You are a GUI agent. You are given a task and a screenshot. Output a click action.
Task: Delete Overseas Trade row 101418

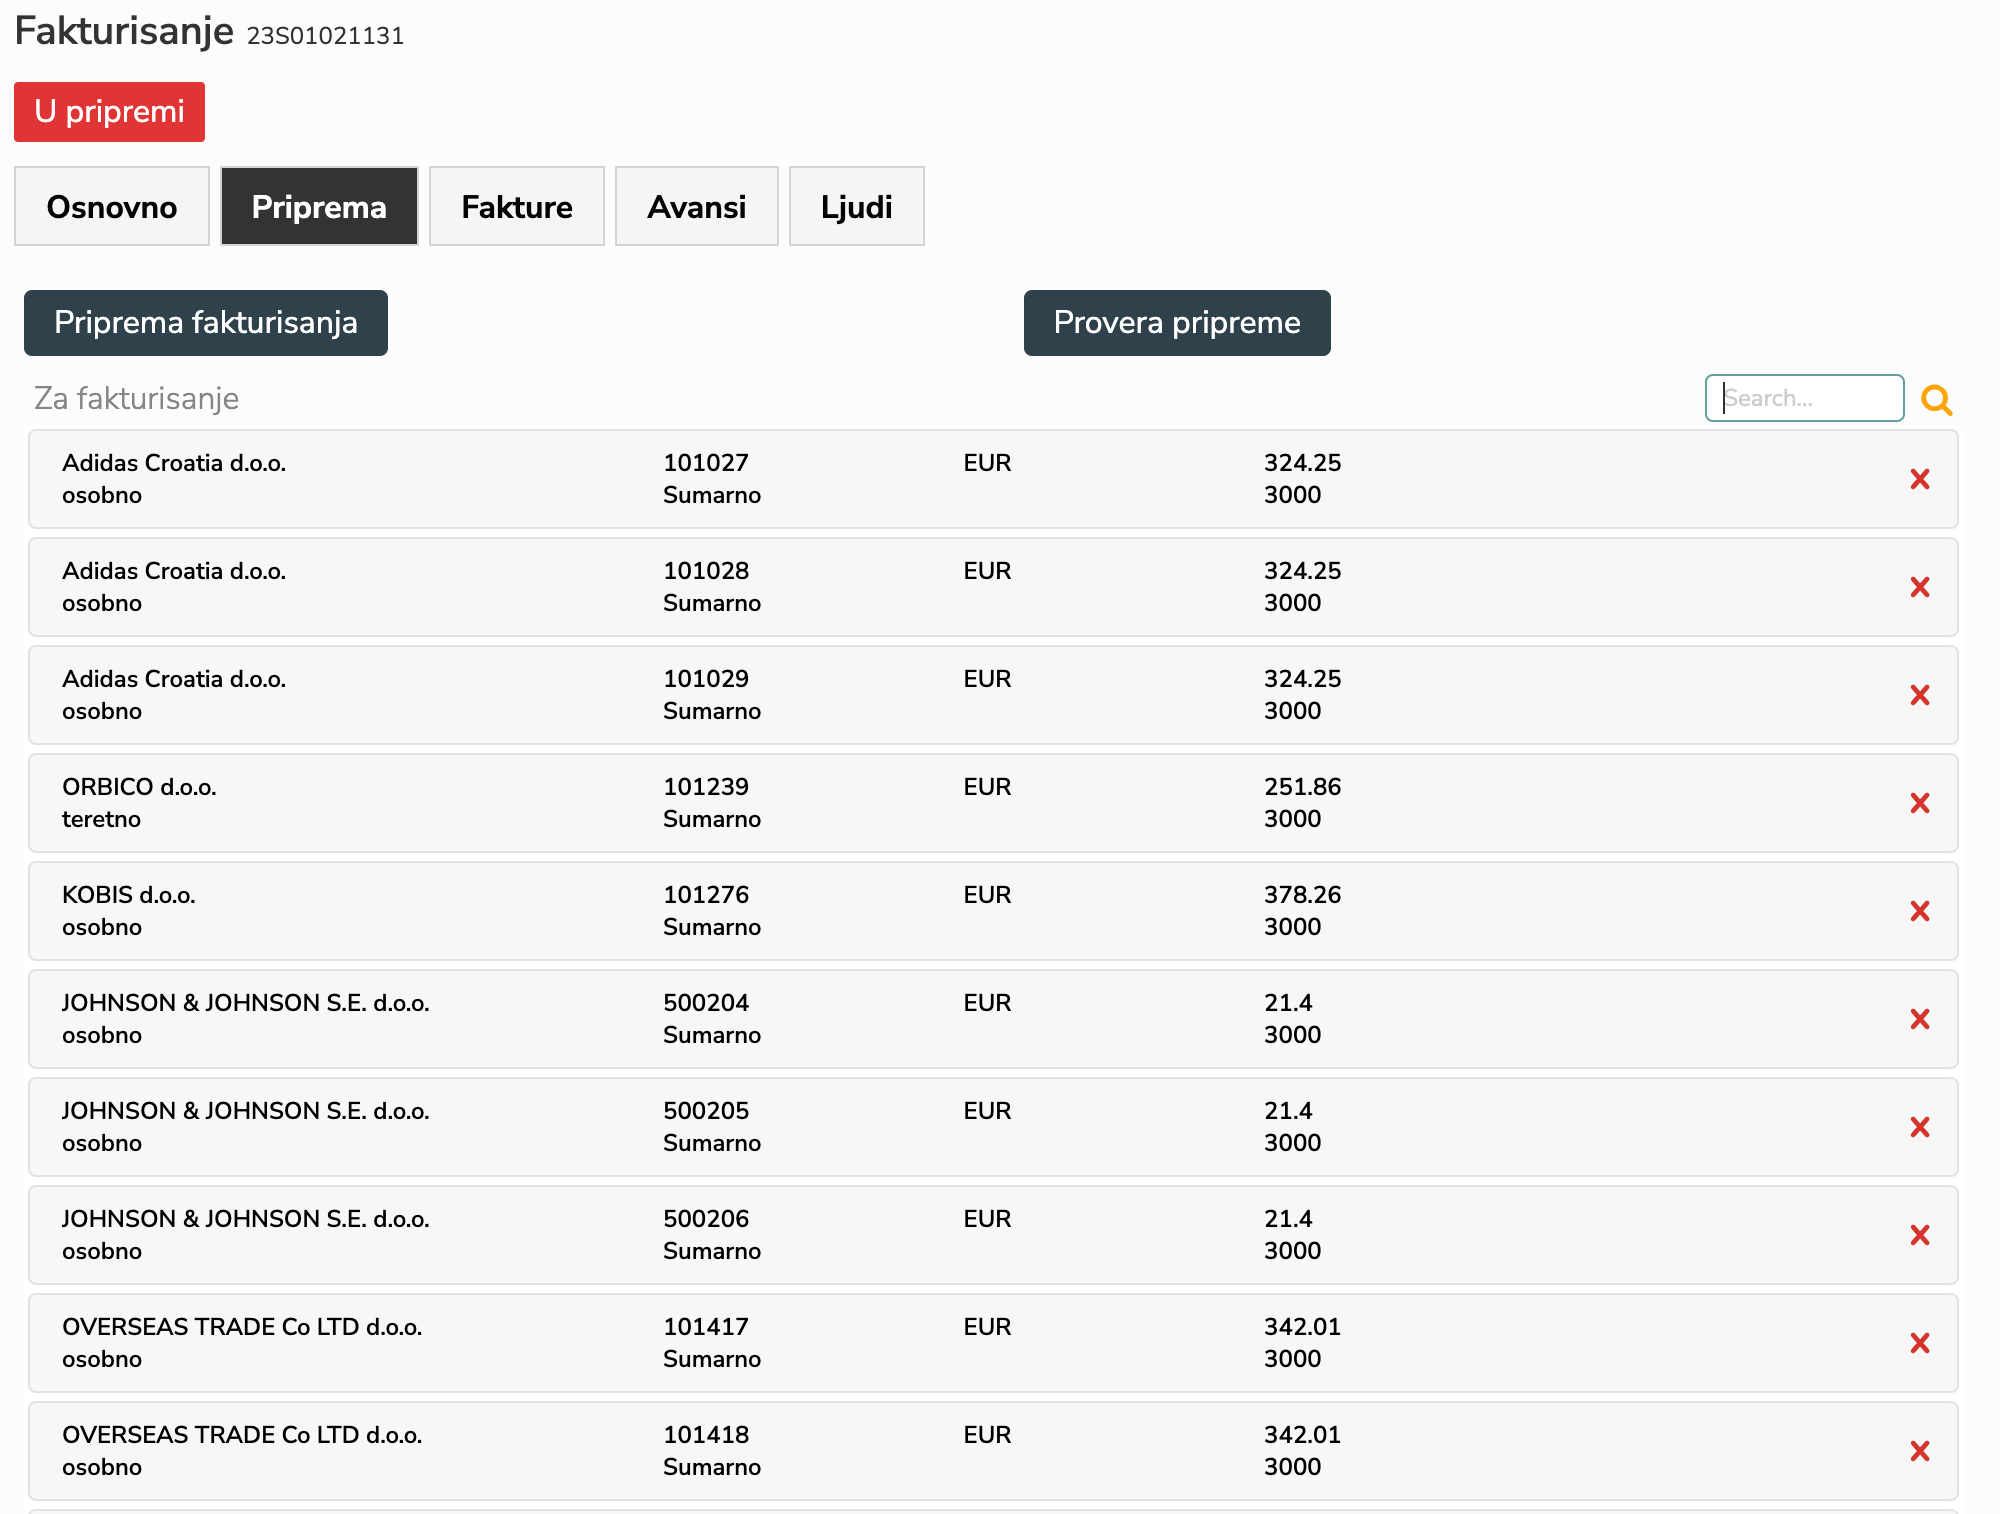1919,1451
